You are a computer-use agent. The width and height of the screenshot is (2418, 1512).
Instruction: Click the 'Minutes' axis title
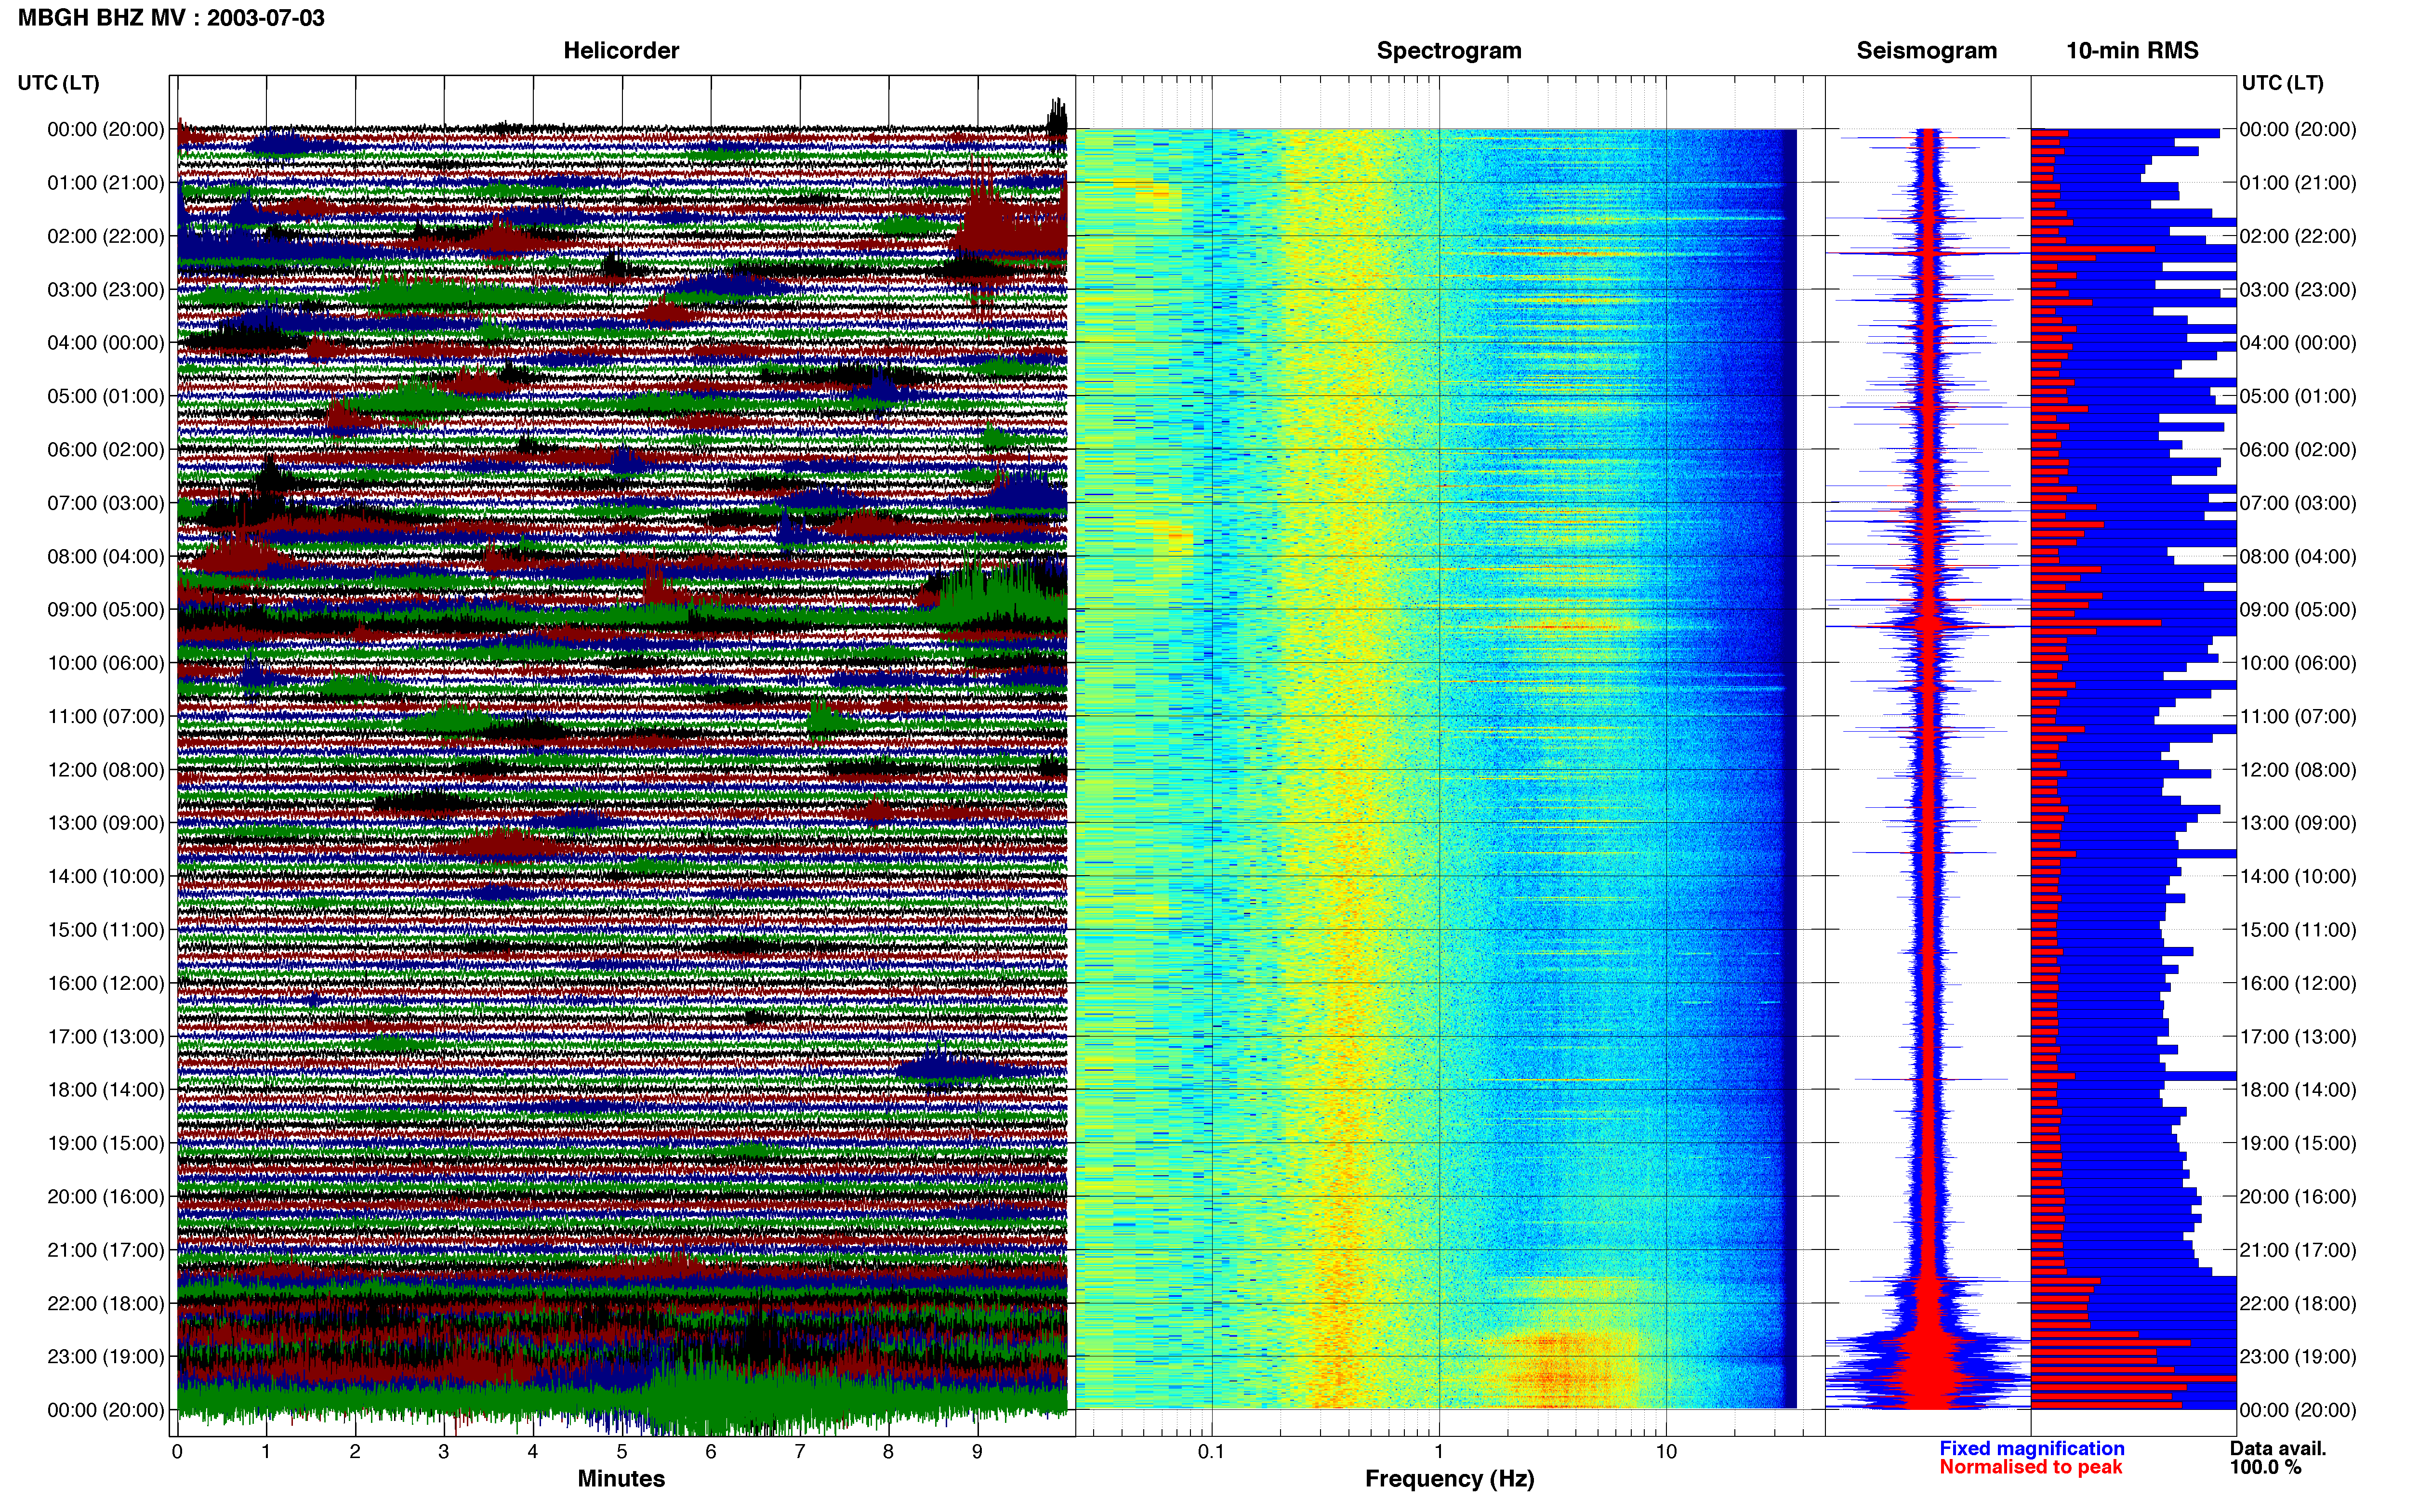pyautogui.click(x=621, y=1479)
